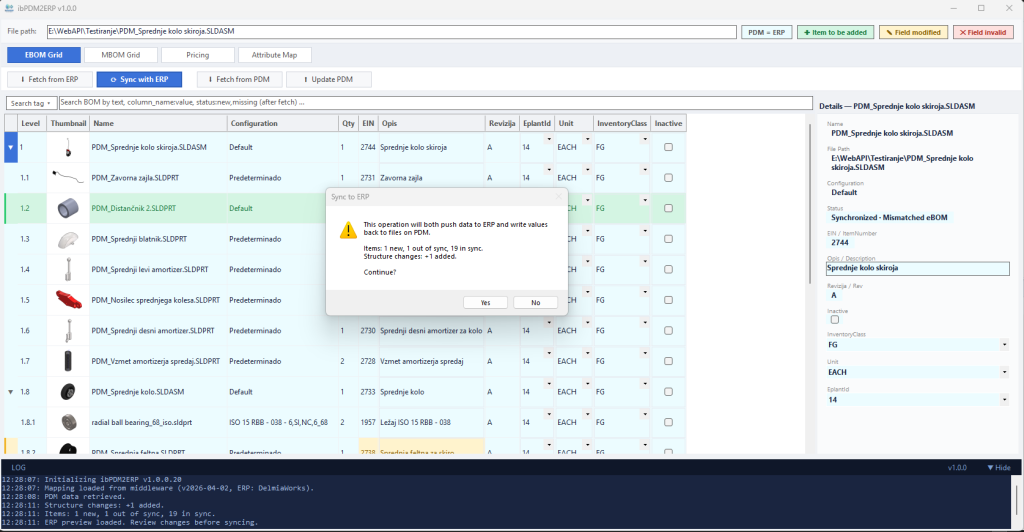Edit Opis / Description field in Details
Image resolution: width=1024 pixels, height=532 pixels.
point(918,268)
